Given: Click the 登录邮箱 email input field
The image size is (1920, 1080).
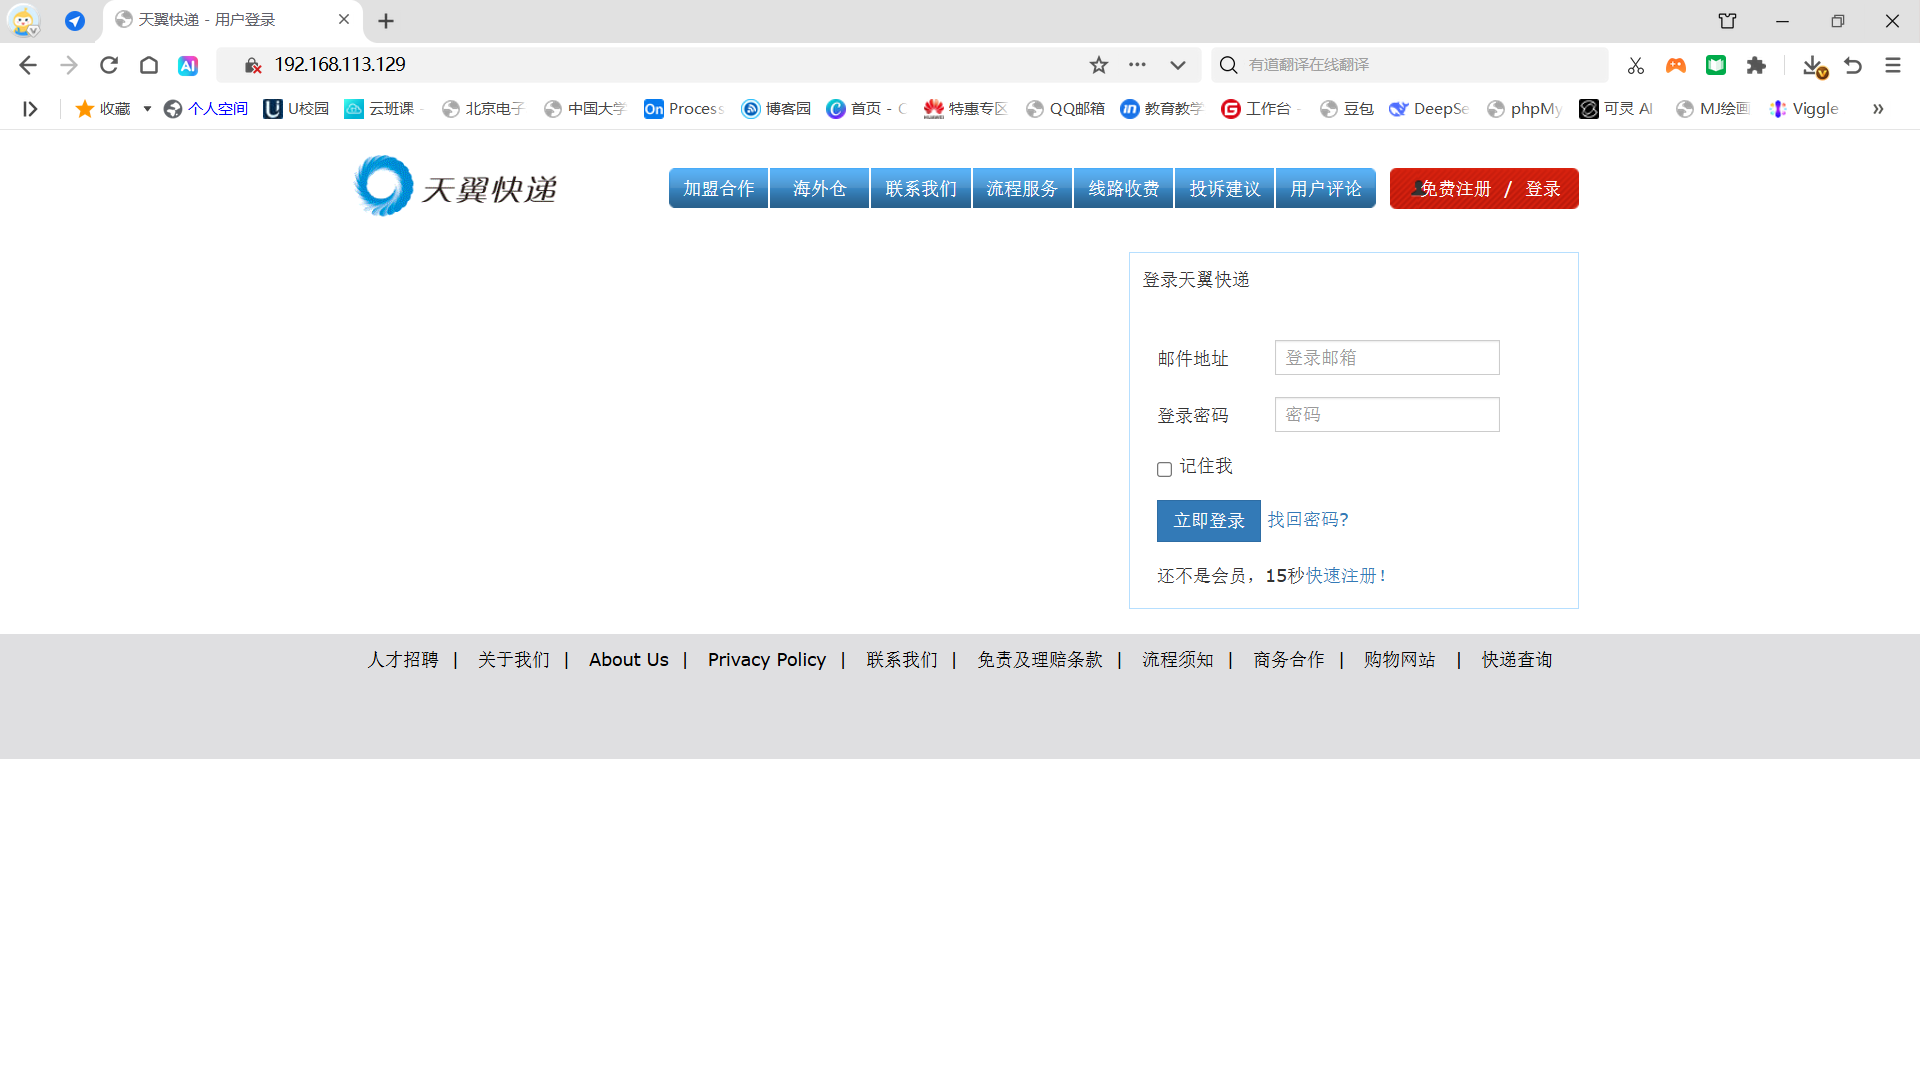Looking at the screenshot, I should (x=1386, y=357).
